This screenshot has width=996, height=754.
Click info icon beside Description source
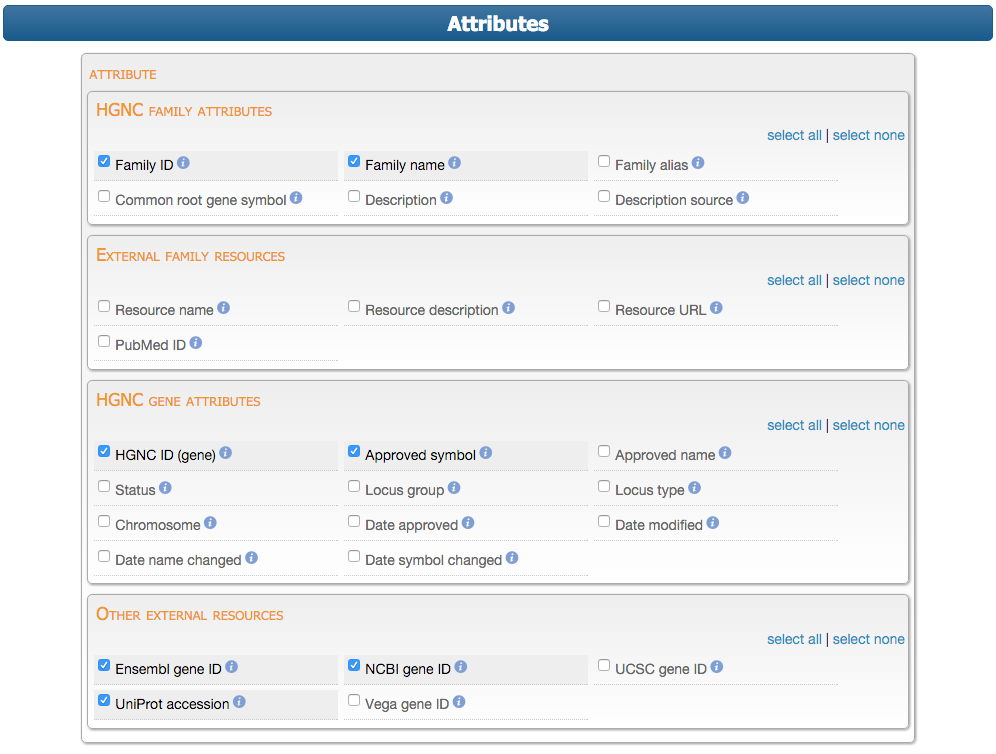click(x=743, y=198)
